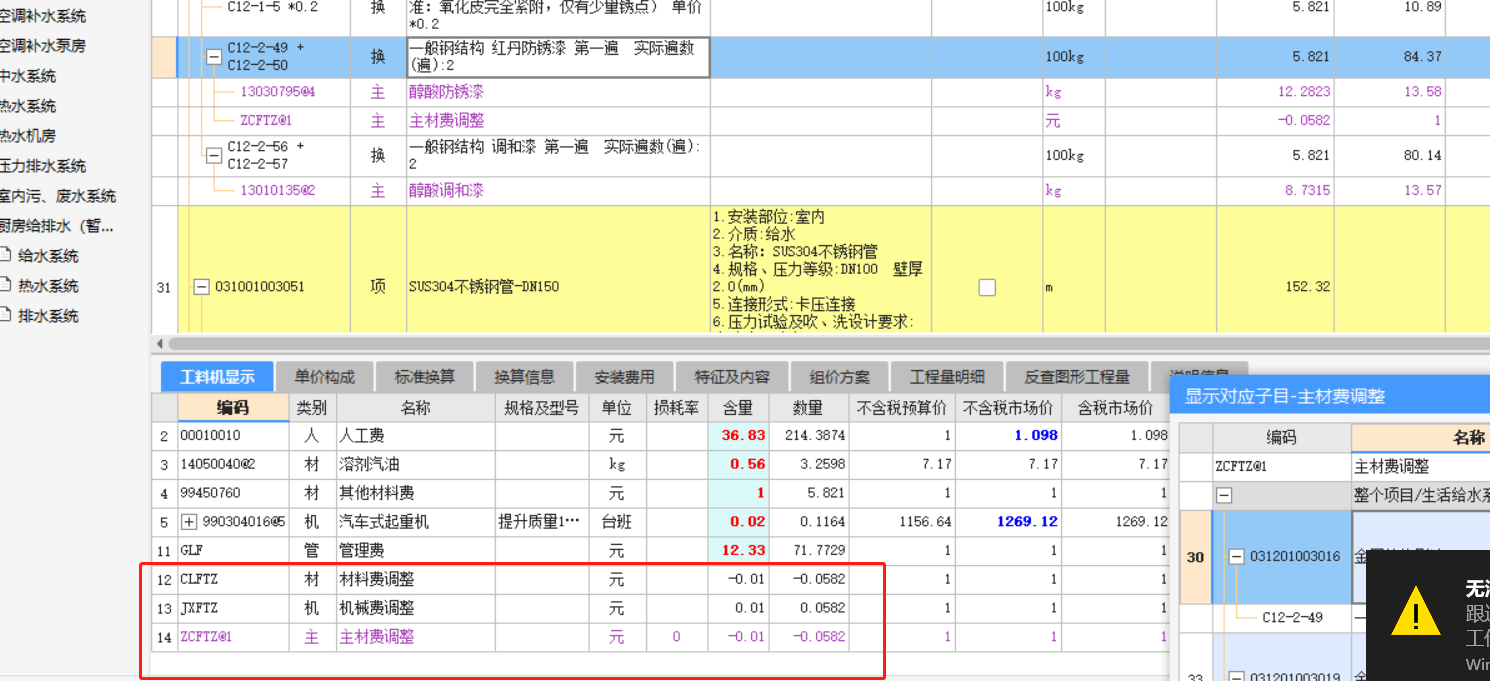Image resolution: width=1490 pixels, height=681 pixels.
Task: Open the 安装费用 tab
Action: pos(625,377)
